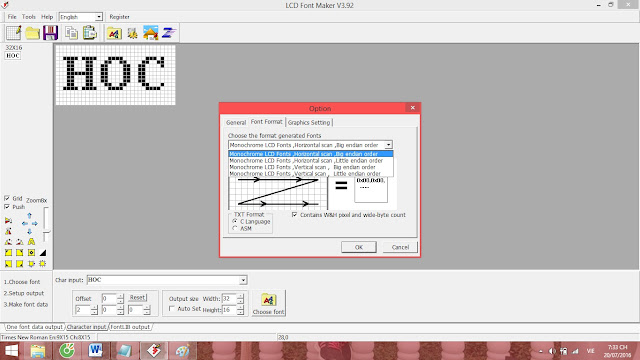Open the English language dropdown
The width and height of the screenshot is (640, 360).
coord(98,17)
